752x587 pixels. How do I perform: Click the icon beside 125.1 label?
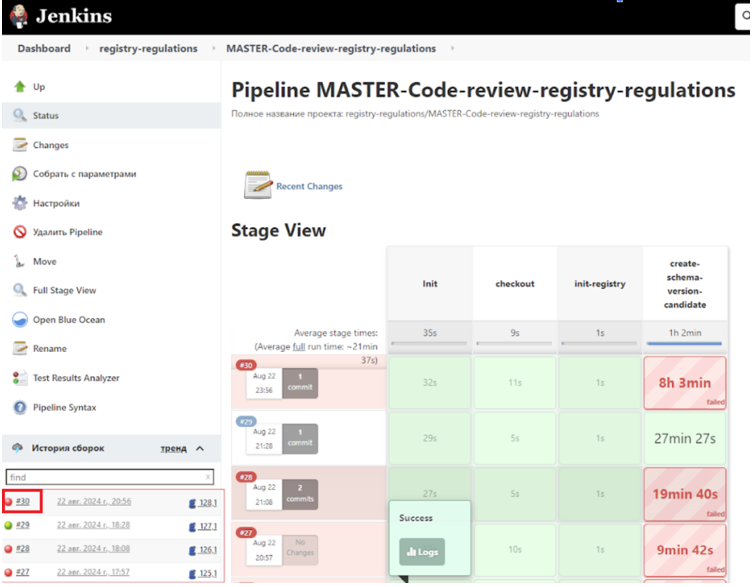click(x=192, y=574)
